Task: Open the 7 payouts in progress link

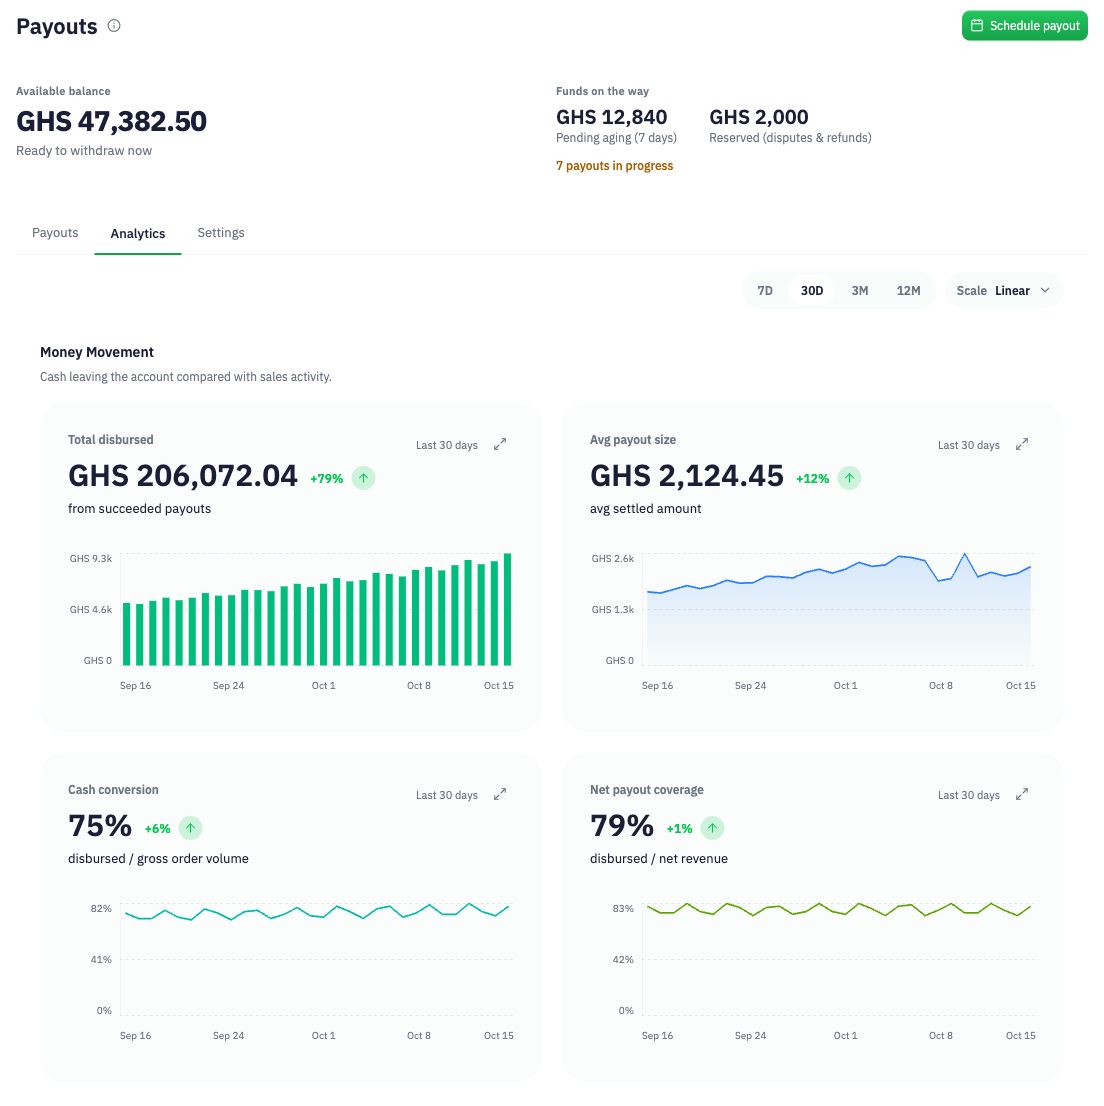Action: coord(614,166)
